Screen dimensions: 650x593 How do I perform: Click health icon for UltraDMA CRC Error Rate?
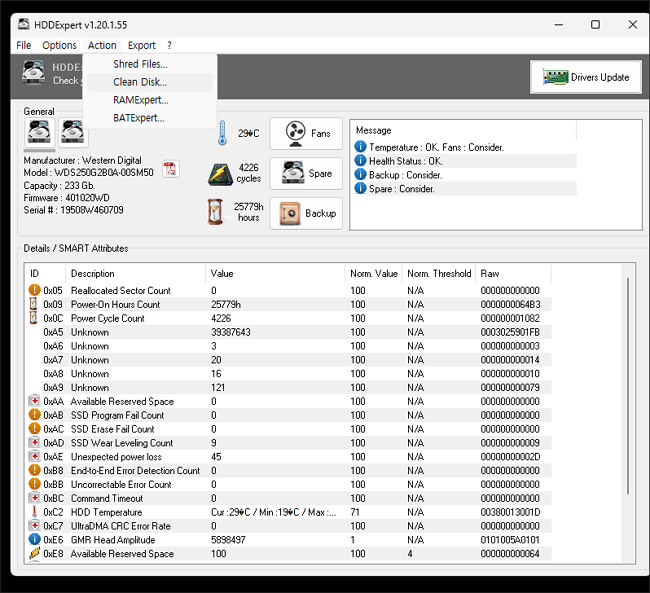click(34, 525)
